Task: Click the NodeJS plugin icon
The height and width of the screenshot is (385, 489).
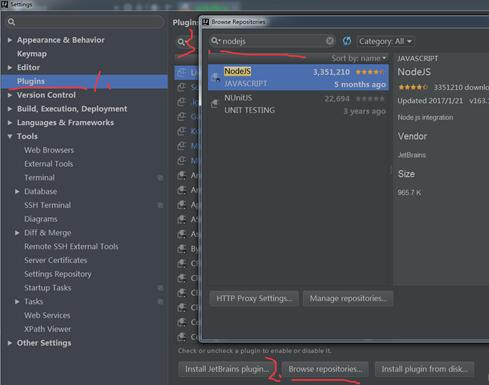Action: tap(215, 78)
